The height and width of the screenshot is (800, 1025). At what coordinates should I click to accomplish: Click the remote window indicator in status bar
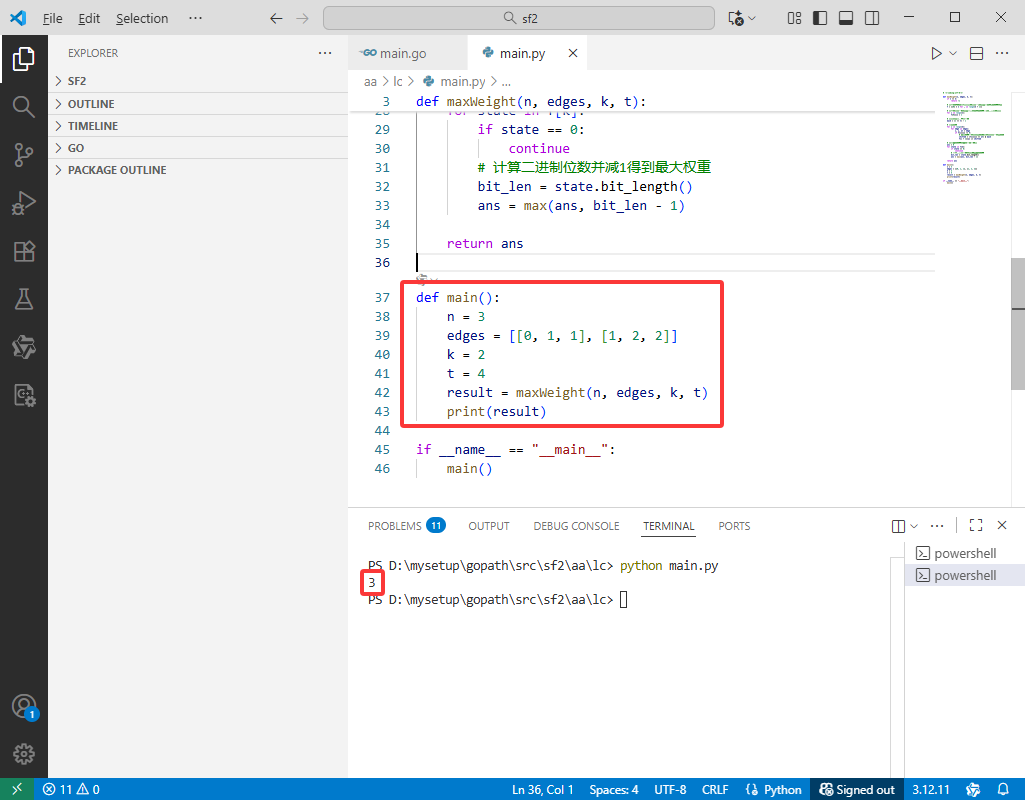click(x=17, y=789)
